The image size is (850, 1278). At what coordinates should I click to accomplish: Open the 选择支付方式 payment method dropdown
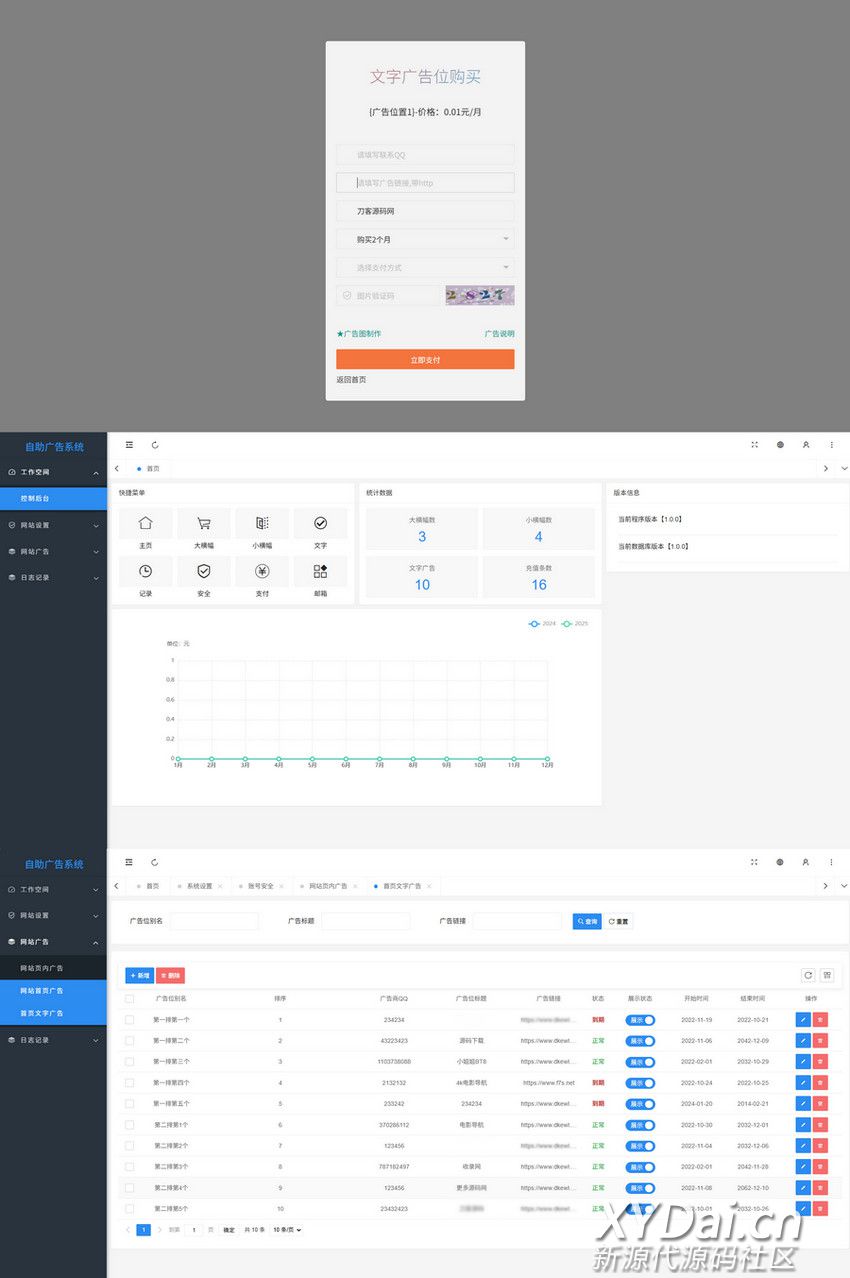tap(425, 268)
